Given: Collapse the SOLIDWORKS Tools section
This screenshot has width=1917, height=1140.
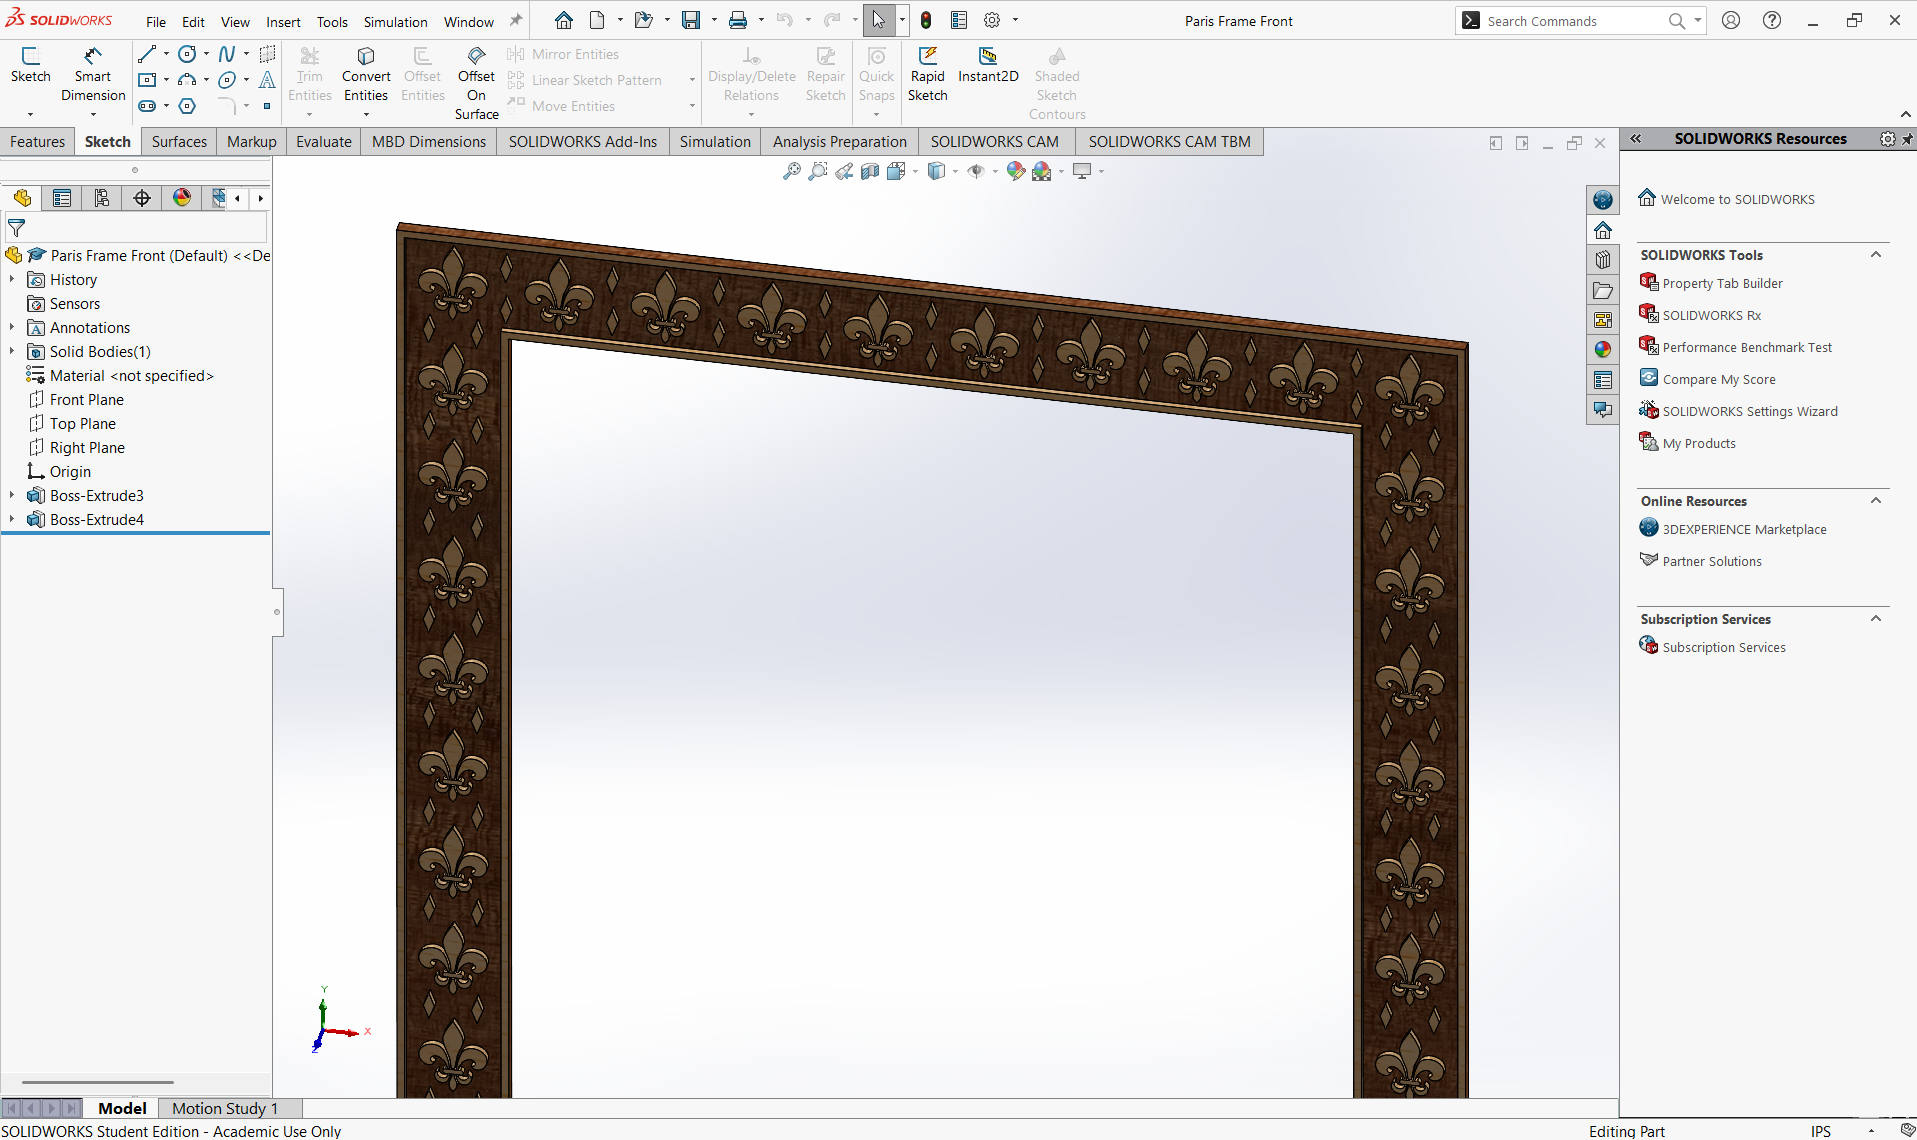Looking at the screenshot, I should tap(1876, 255).
